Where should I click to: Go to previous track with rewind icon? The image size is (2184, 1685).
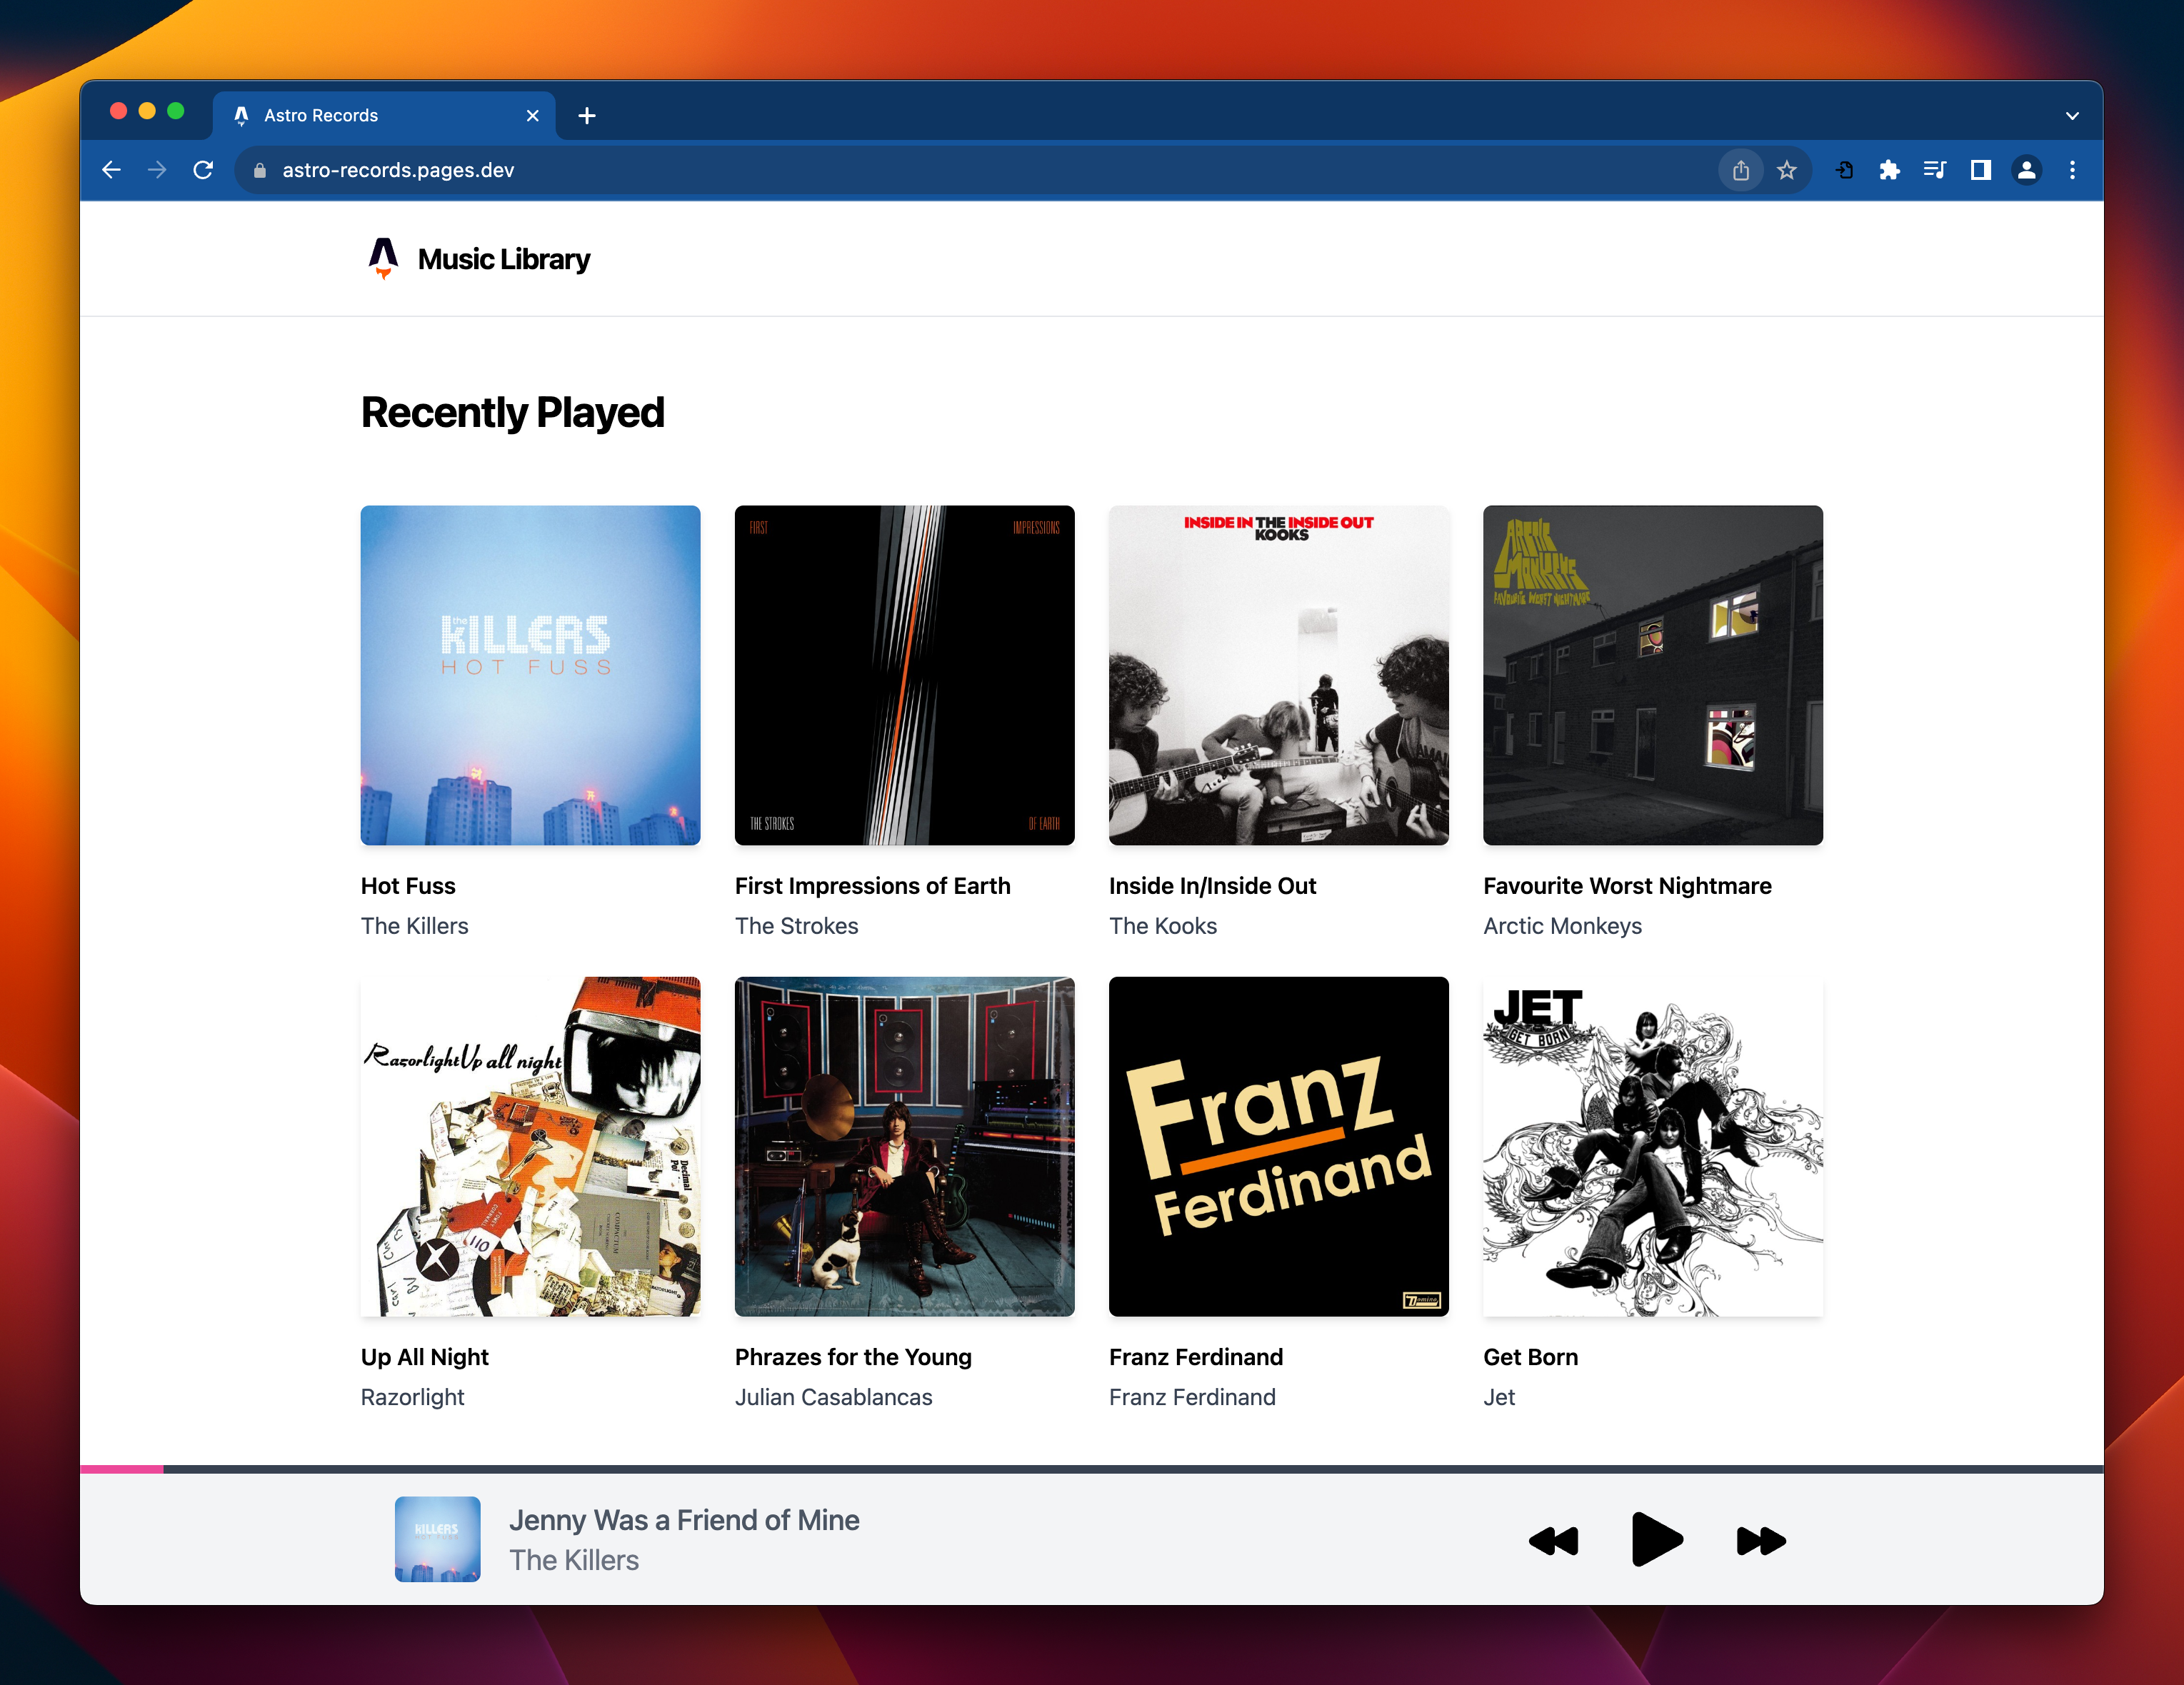tap(1554, 1541)
